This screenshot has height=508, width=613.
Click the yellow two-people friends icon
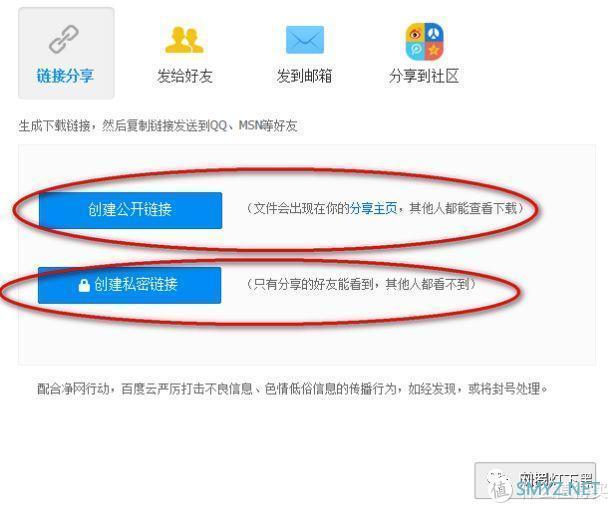[x=185, y=39]
